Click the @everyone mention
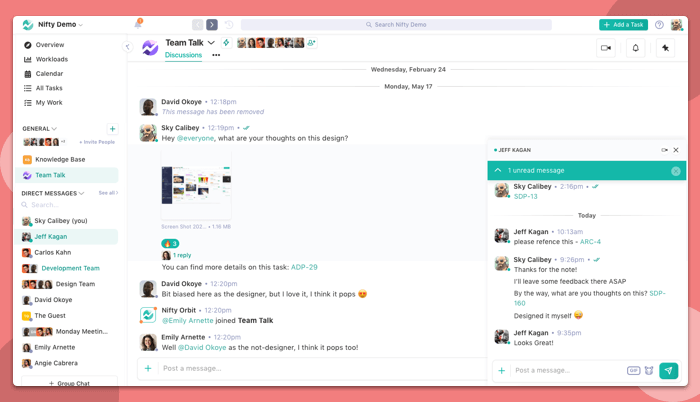Viewport: 700px width, 402px height. pyautogui.click(x=196, y=138)
